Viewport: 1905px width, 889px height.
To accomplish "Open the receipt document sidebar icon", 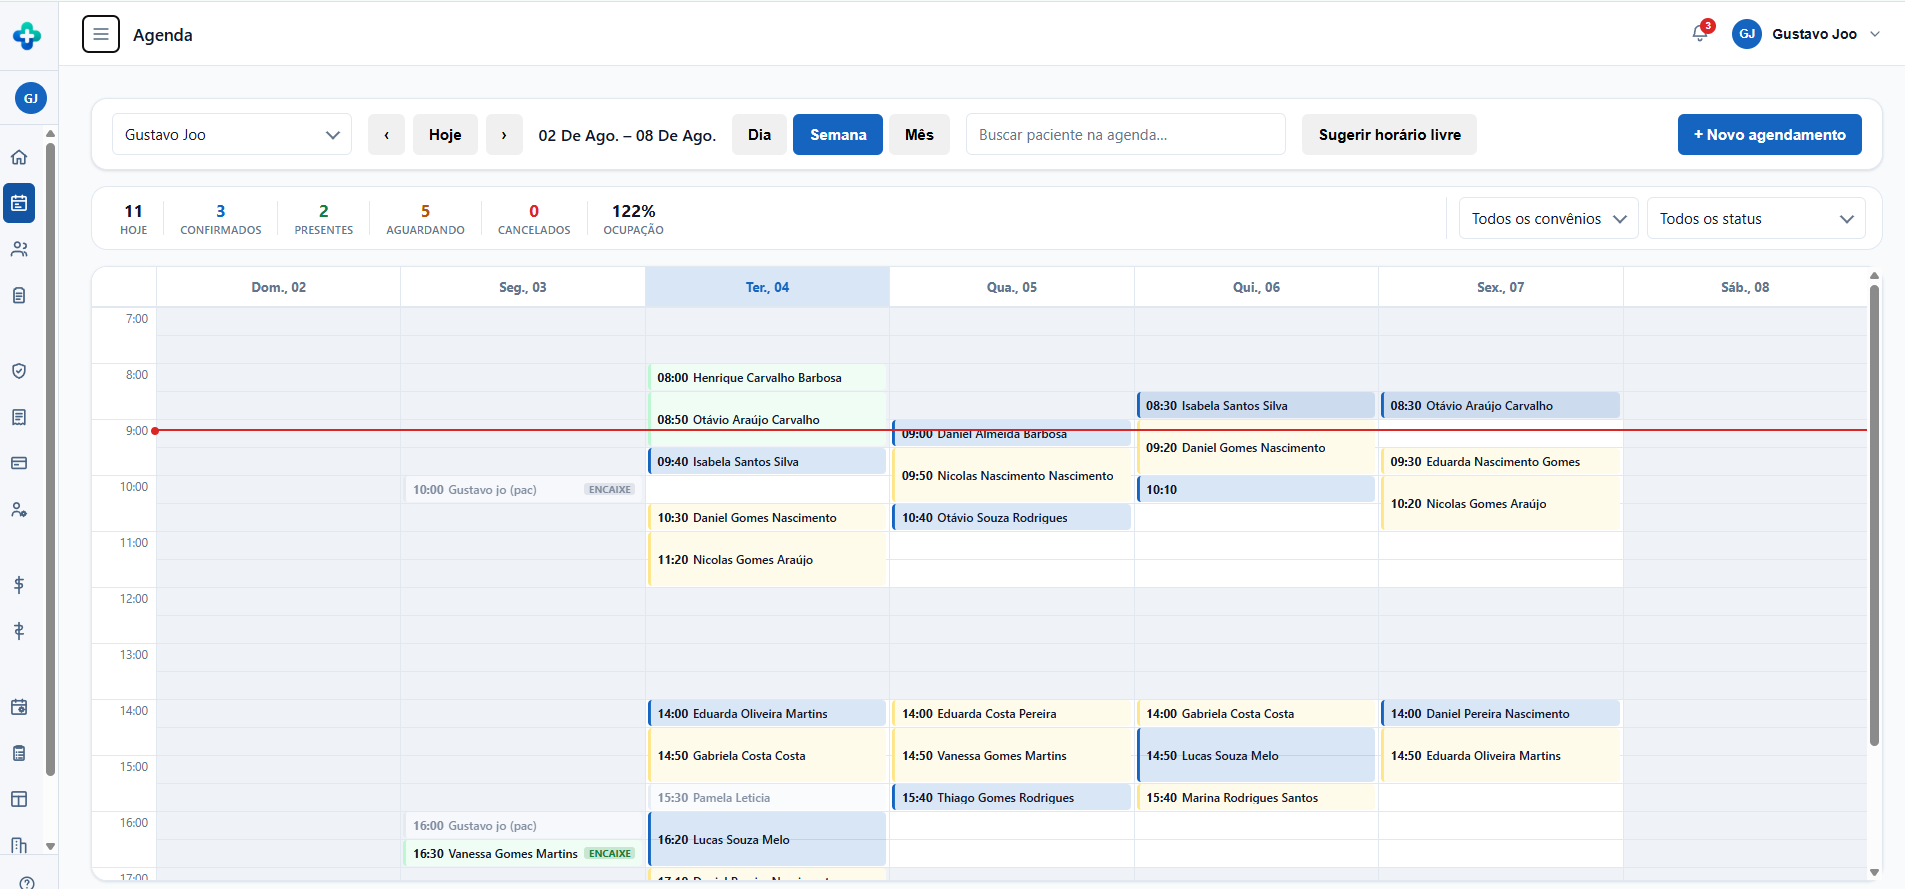I will point(19,417).
